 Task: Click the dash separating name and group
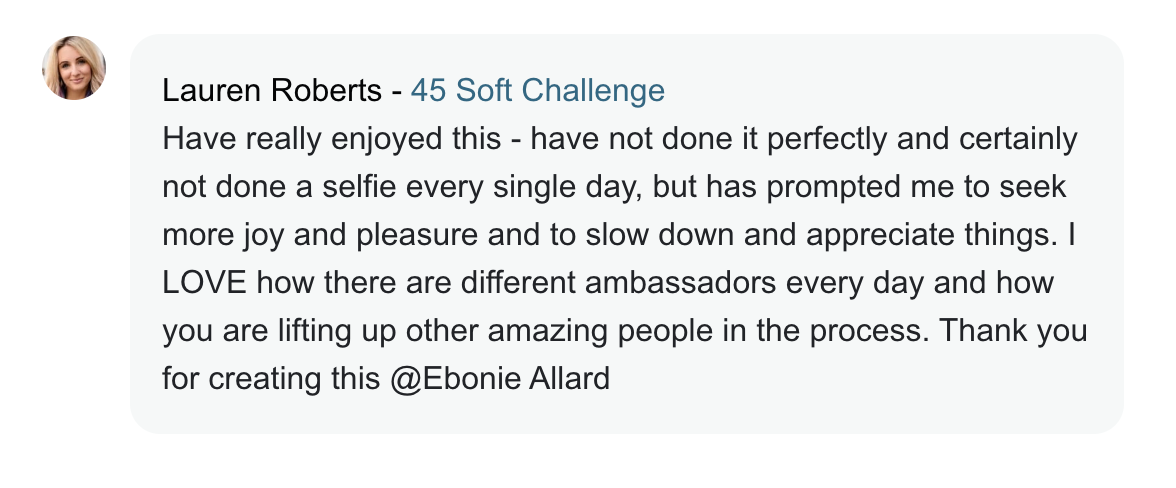[397, 91]
